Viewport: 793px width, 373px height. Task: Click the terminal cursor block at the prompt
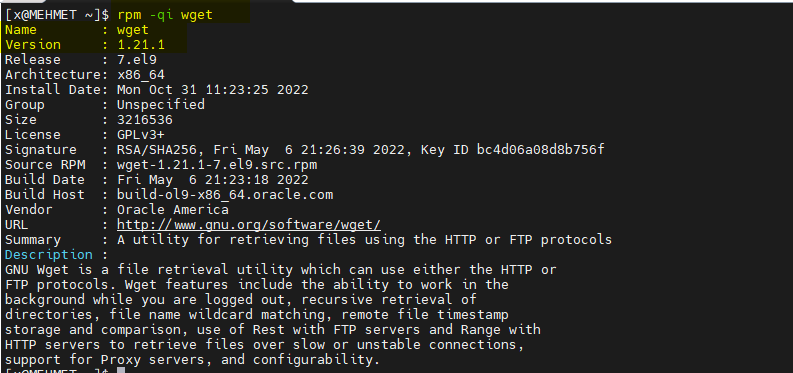pos(121,371)
